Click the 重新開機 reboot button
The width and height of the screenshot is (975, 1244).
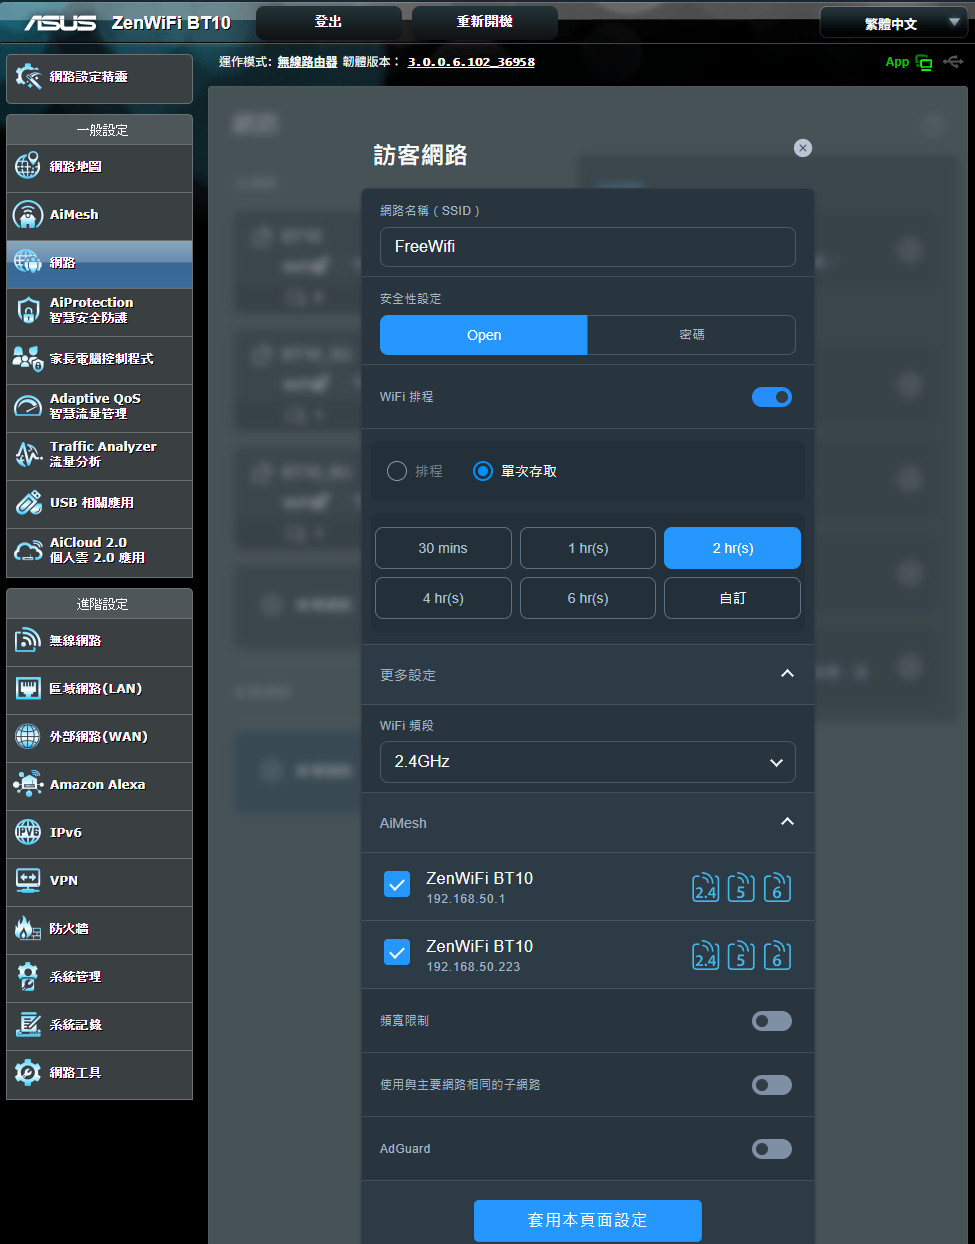[485, 22]
